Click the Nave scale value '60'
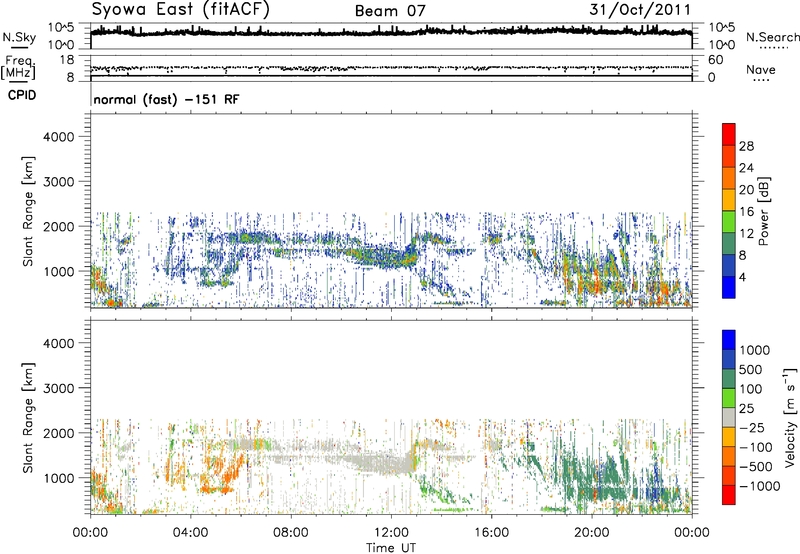Viewport: 800px width, 554px height. (x=716, y=60)
